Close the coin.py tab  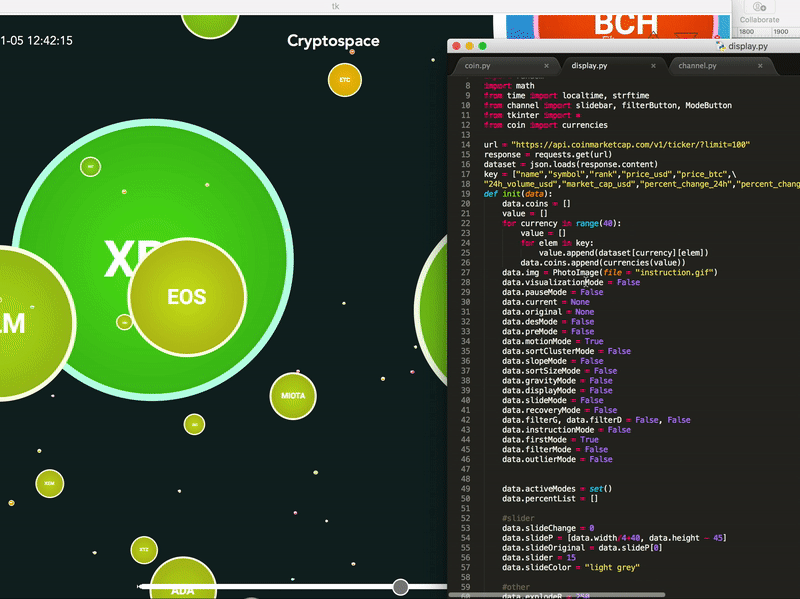546,66
